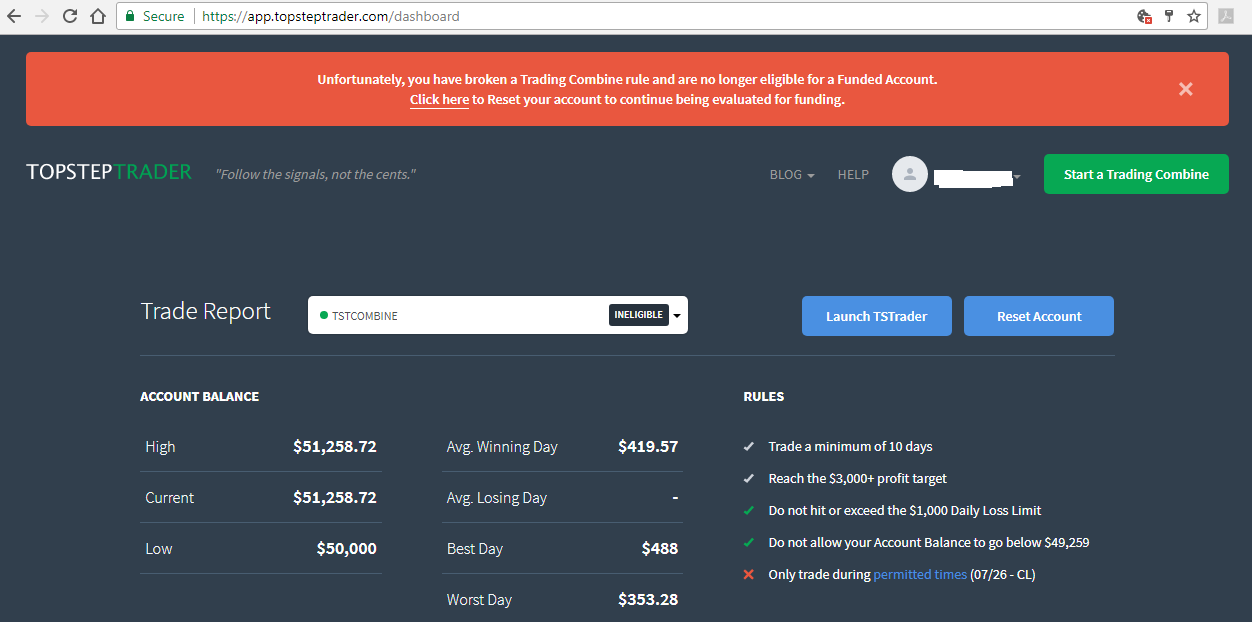Open the blocked cookies icon in the address bar
Viewport: 1252px width, 622px height.
click(1145, 16)
